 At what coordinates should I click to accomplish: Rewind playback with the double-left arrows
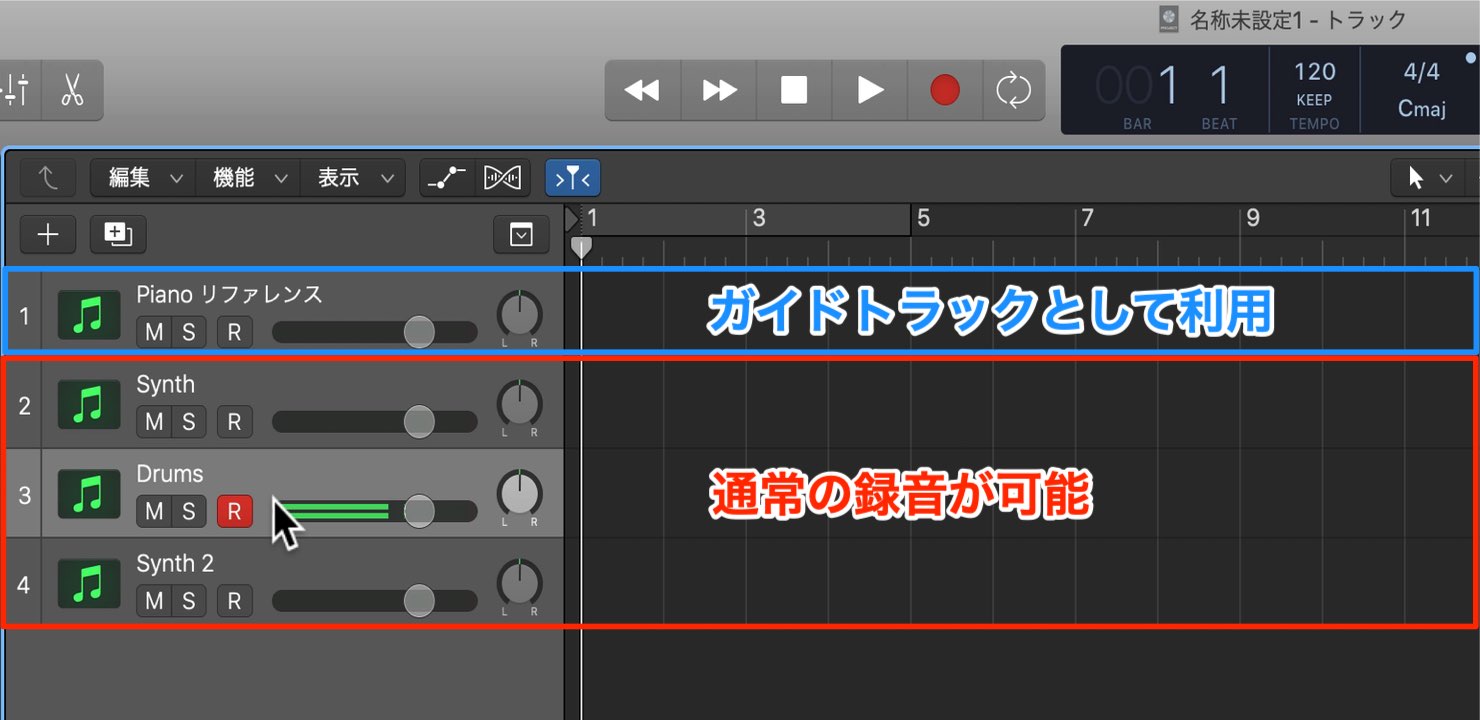coord(642,90)
